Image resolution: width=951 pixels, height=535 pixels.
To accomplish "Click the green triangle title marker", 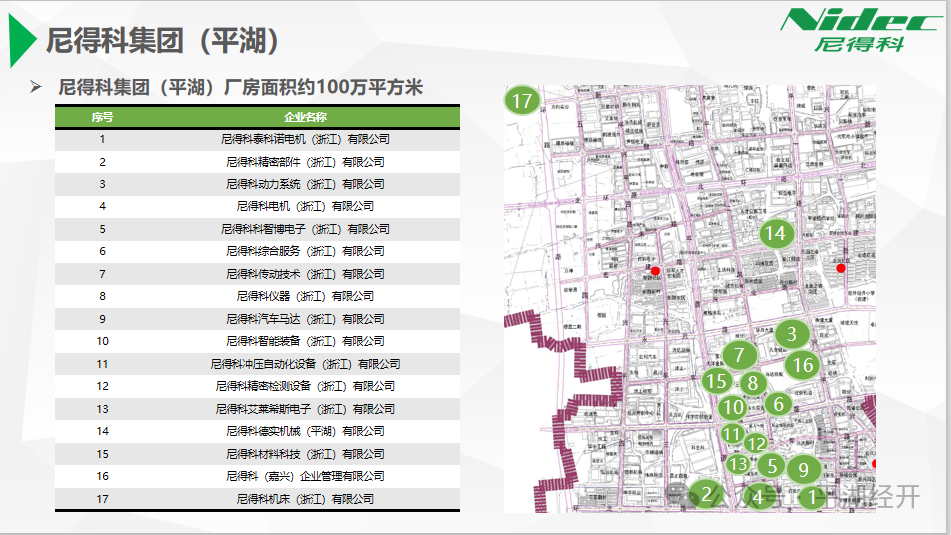I will click(x=22, y=40).
